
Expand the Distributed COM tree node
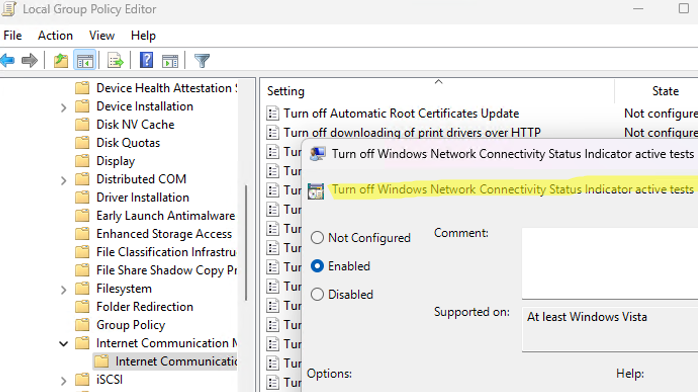pyautogui.click(x=63, y=180)
